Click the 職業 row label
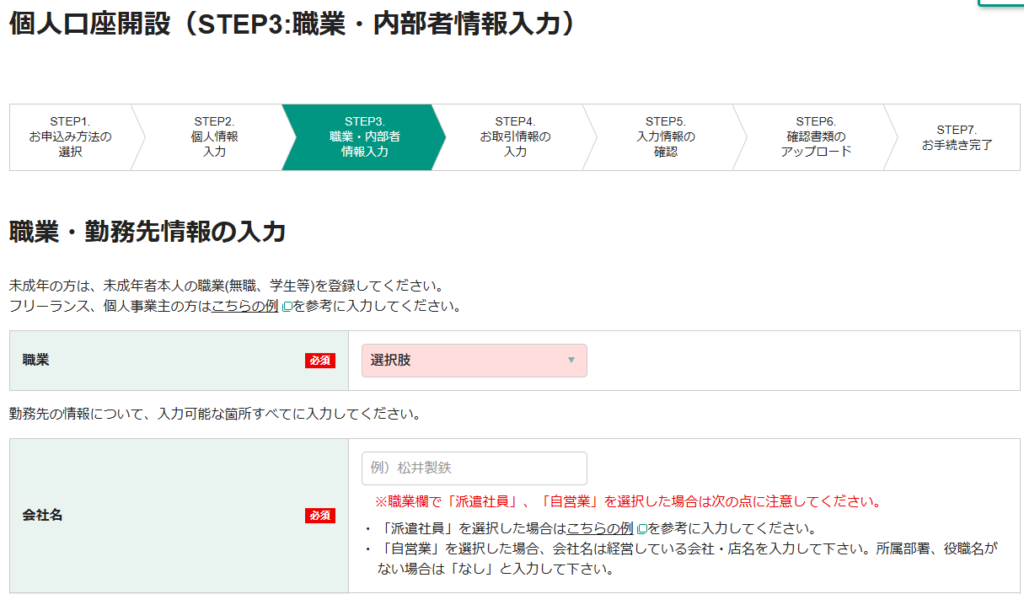The width and height of the screenshot is (1024, 594). (x=36, y=361)
